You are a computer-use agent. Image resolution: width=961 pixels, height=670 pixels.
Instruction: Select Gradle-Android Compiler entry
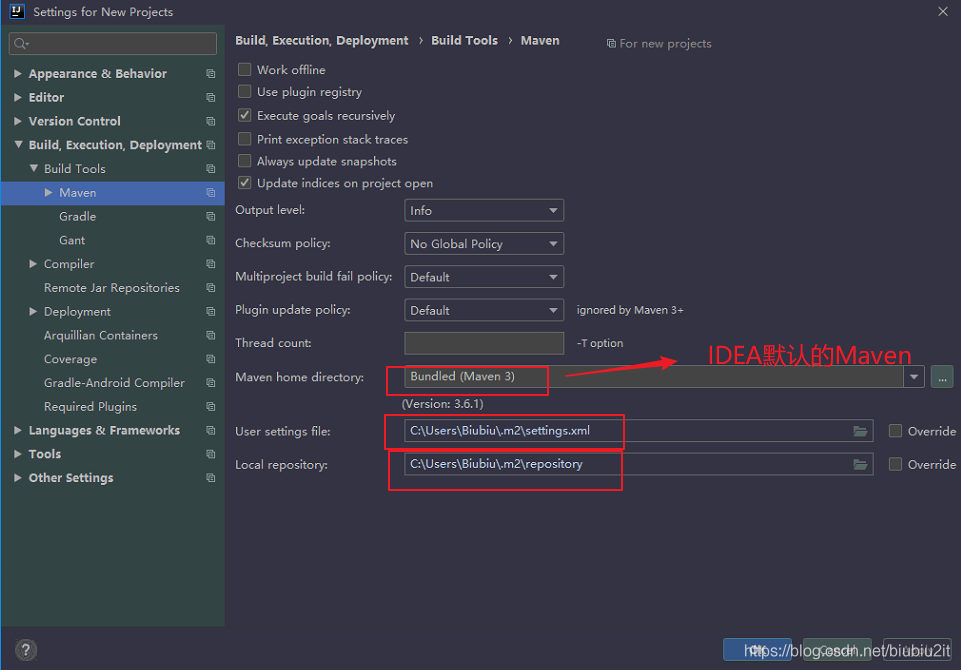(x=114, y=383)
